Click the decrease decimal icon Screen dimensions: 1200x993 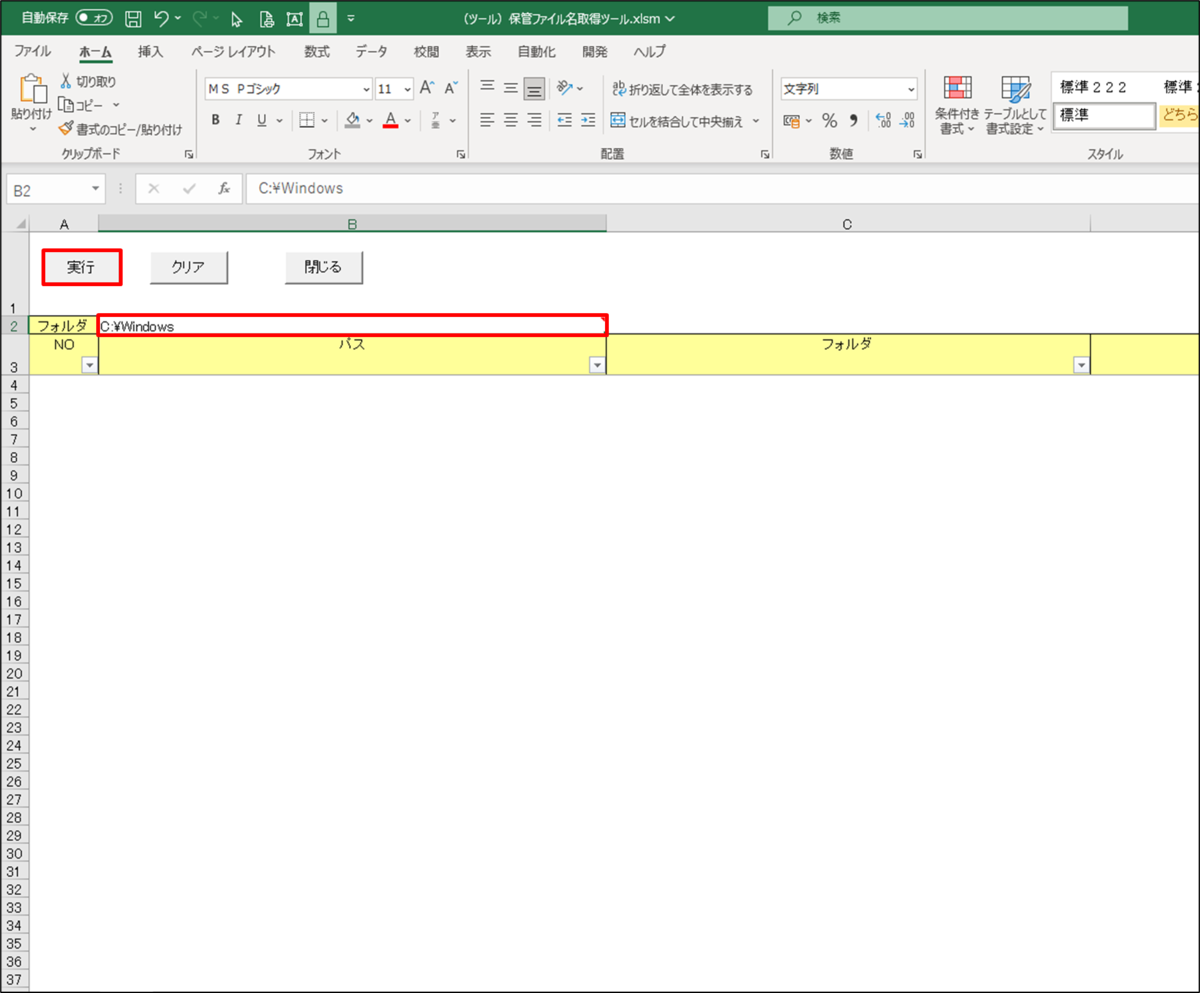pyautogui.click(x=907, y=120)
